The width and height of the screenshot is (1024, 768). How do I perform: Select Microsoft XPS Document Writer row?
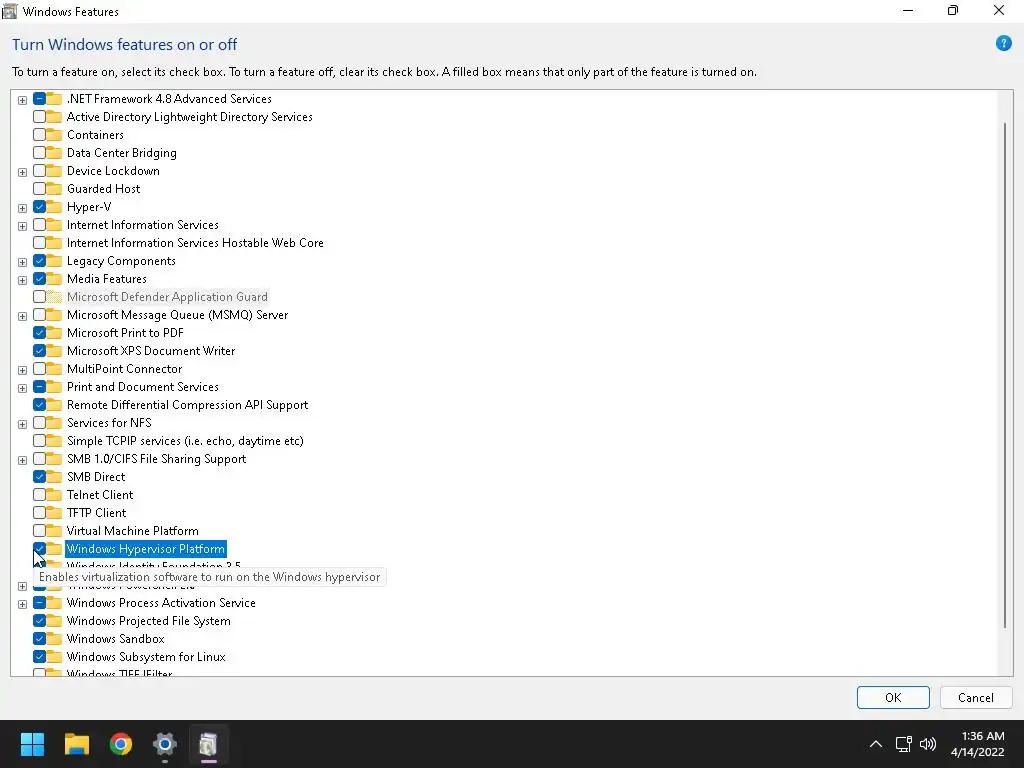tap(151, 351)
